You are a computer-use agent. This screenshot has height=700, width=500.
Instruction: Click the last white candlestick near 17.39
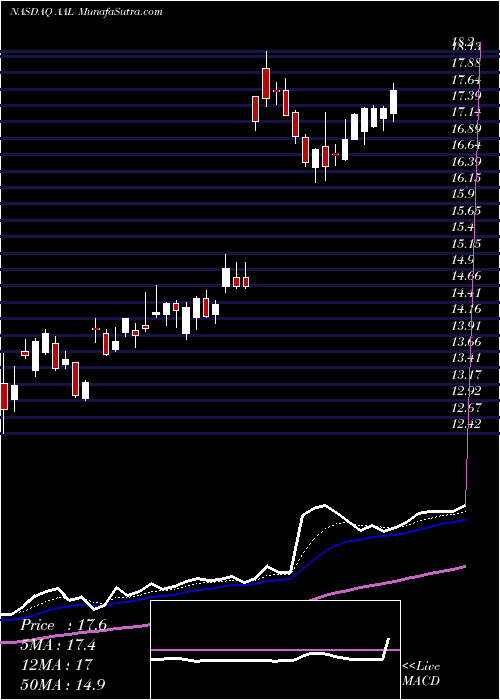pos(393,102)
